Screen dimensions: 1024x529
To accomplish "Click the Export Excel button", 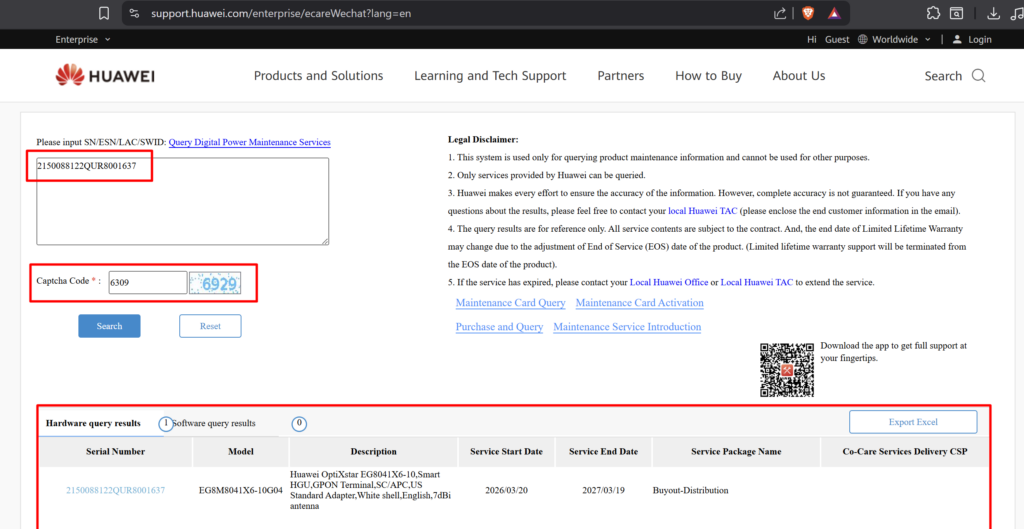I will point(913,422).
